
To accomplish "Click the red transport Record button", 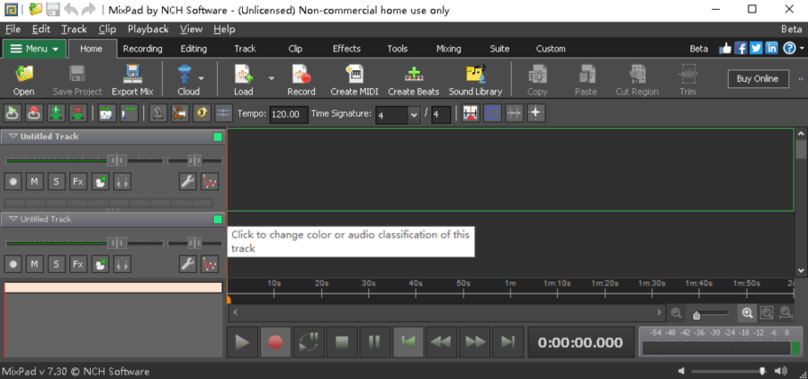I will [x=275, y=342].
